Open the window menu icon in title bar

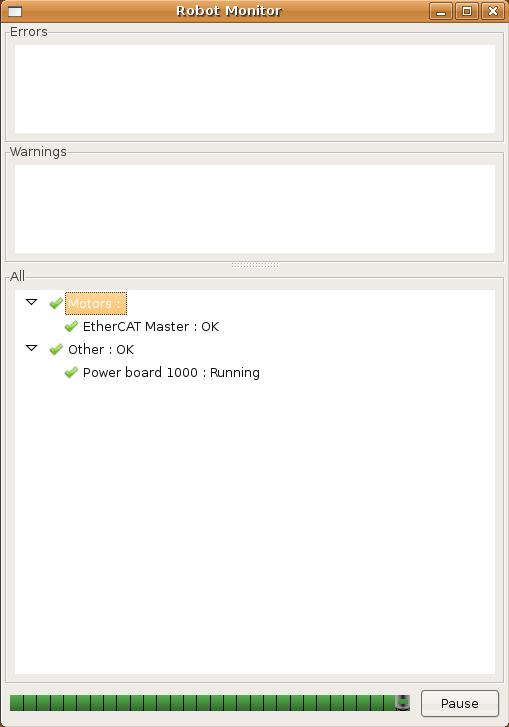(x=15, y=11)
